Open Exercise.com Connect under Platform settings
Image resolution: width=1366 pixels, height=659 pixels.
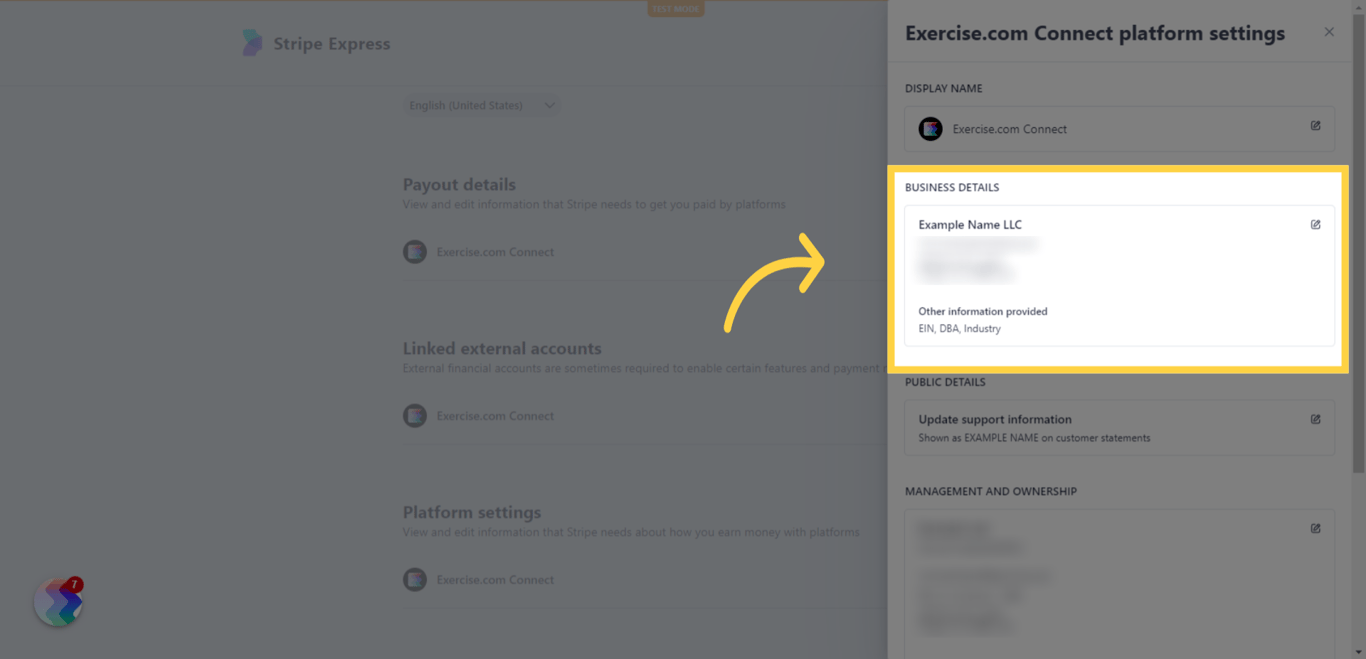pos(495,579)
